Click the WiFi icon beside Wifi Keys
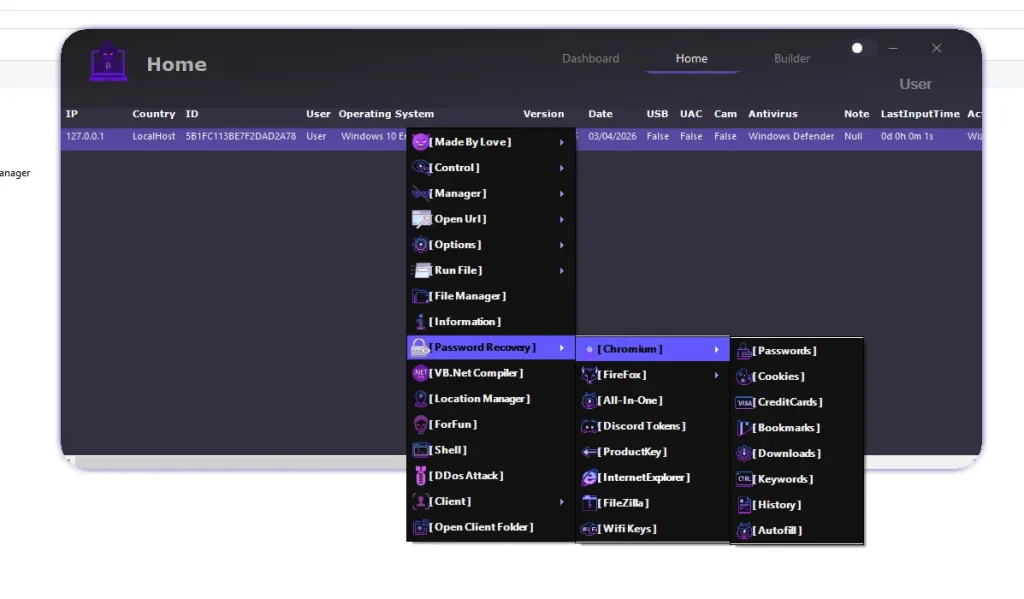The height and width of the screenshot is (599, 1024). pos(589,529)
